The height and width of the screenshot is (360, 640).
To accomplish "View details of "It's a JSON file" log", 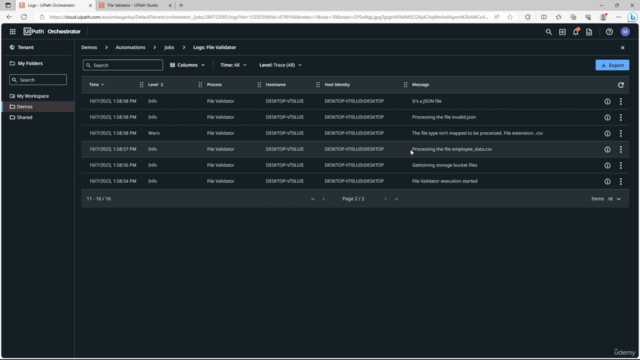I will tap(607, 101).
